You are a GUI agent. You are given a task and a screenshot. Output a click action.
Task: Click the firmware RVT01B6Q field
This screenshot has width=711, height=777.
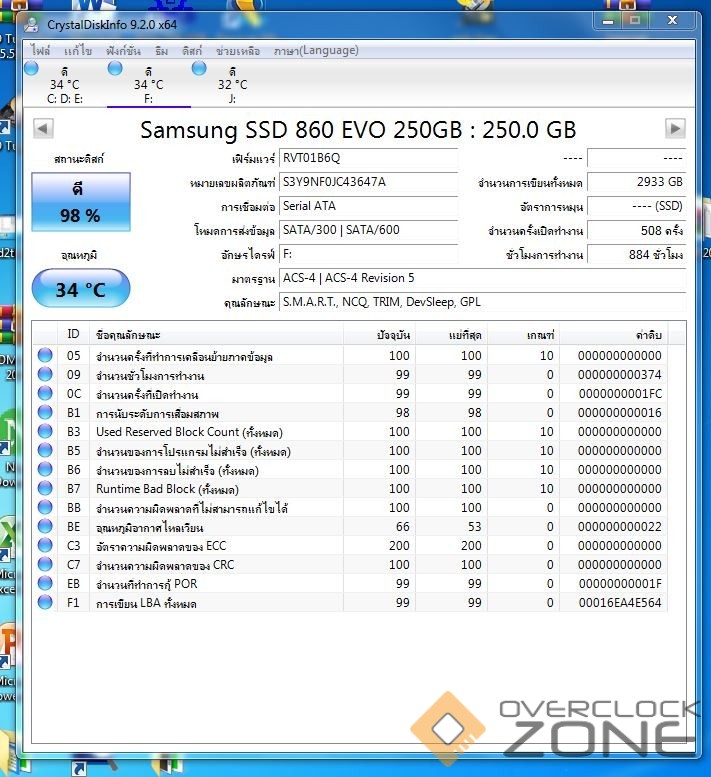367,158
